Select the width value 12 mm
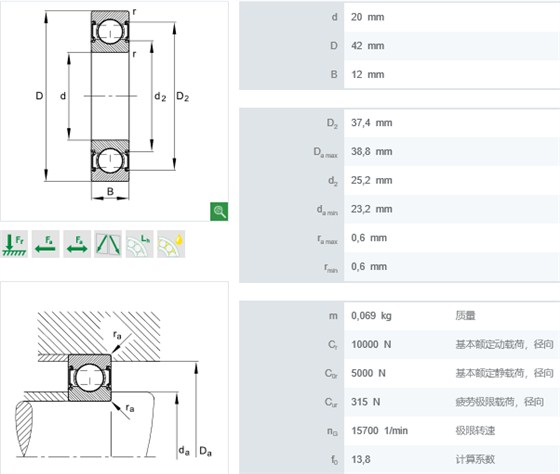 368,74
